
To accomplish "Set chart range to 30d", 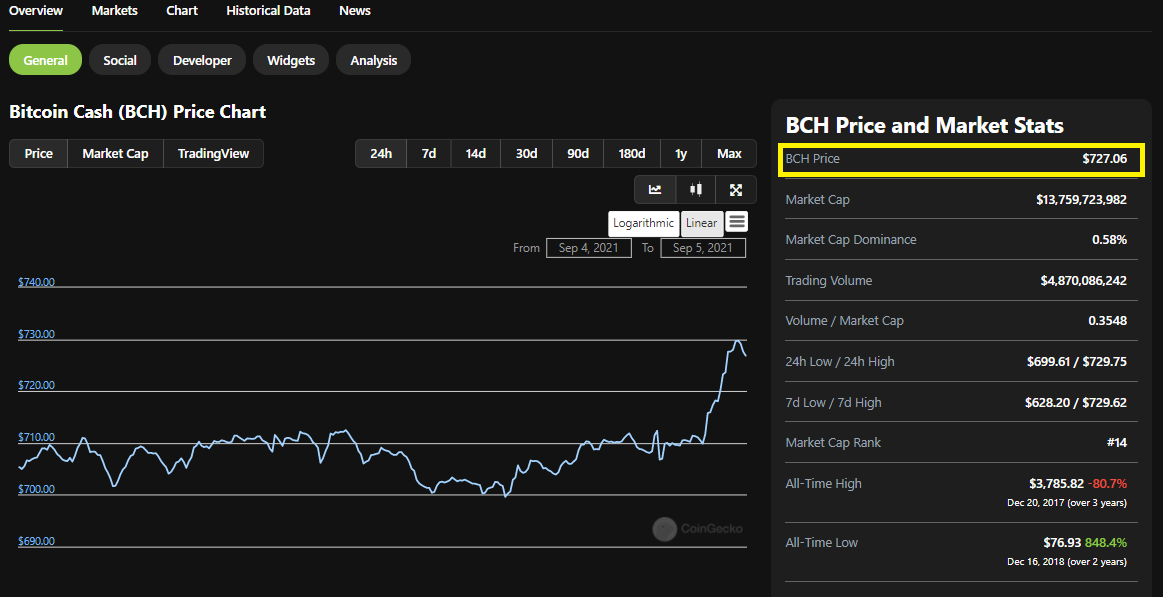I will tap(527, 154).
